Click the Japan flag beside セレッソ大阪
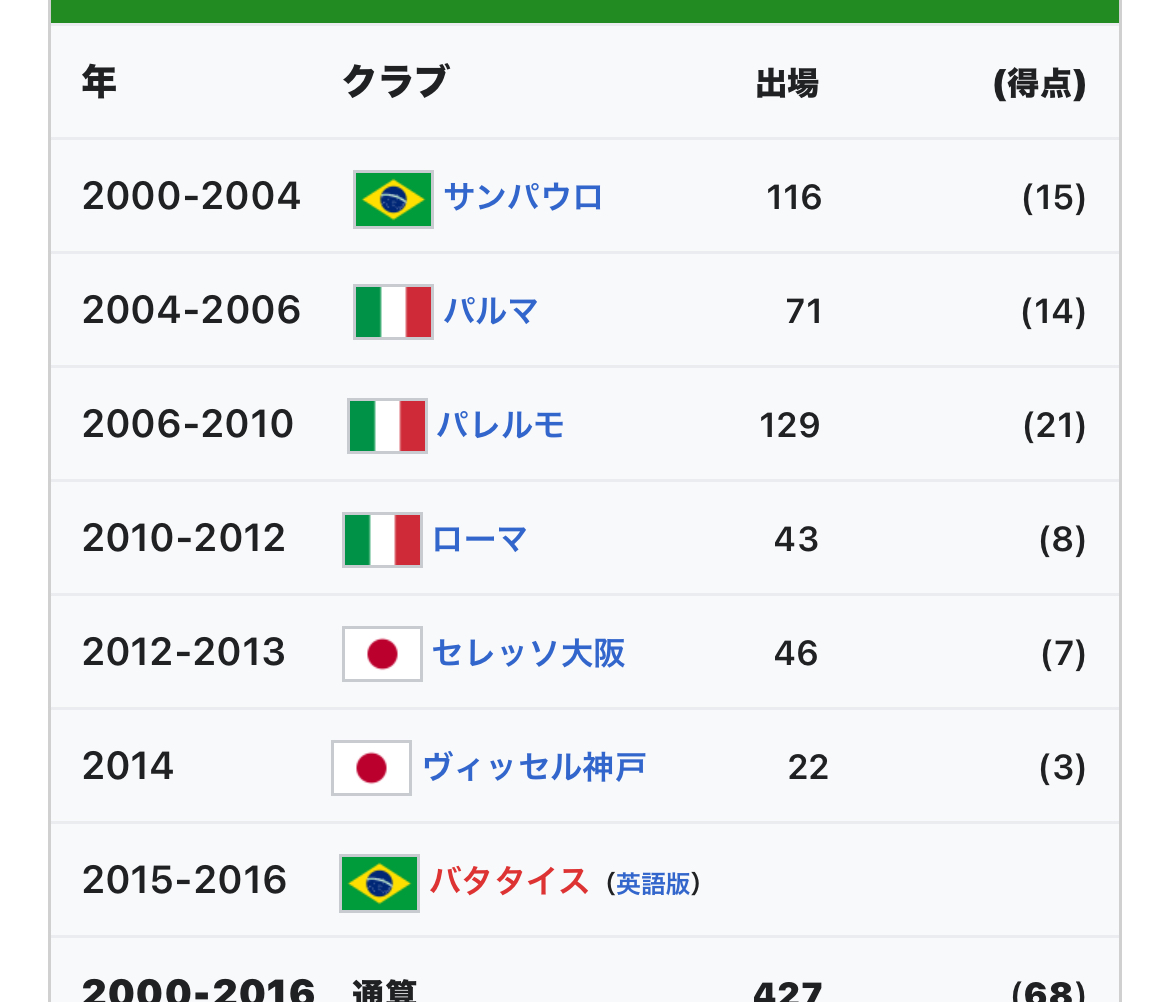This screenshot has width=1170, height=1002. tap(382, 654)
